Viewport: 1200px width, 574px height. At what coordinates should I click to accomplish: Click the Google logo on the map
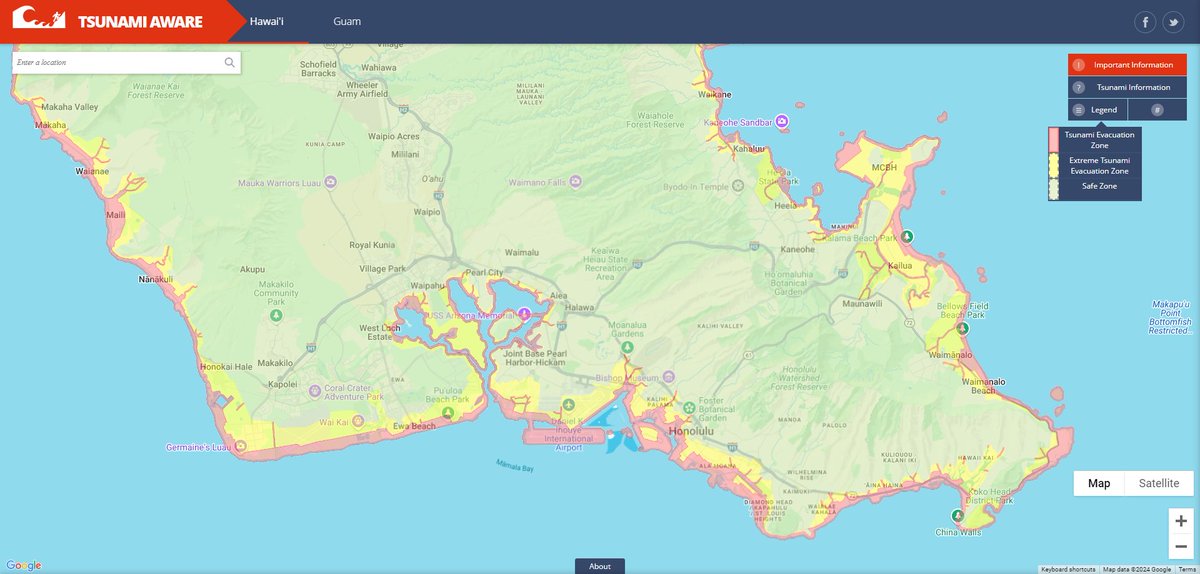tap(22, 566)
